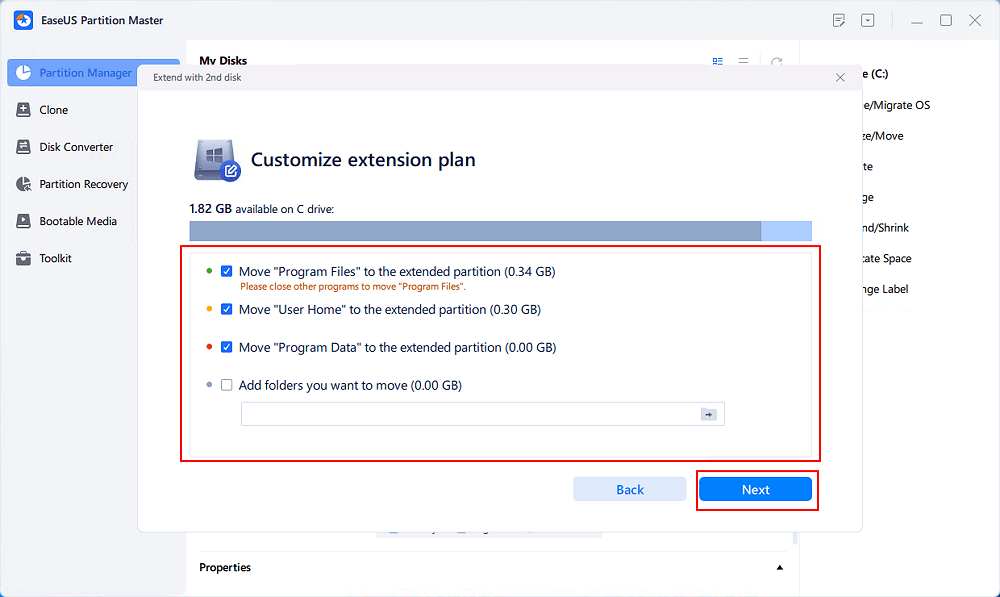Viewport: 1000px width, 597px height.
Task: Switch disks to the plain list view icon
Action: click(744, 61)
